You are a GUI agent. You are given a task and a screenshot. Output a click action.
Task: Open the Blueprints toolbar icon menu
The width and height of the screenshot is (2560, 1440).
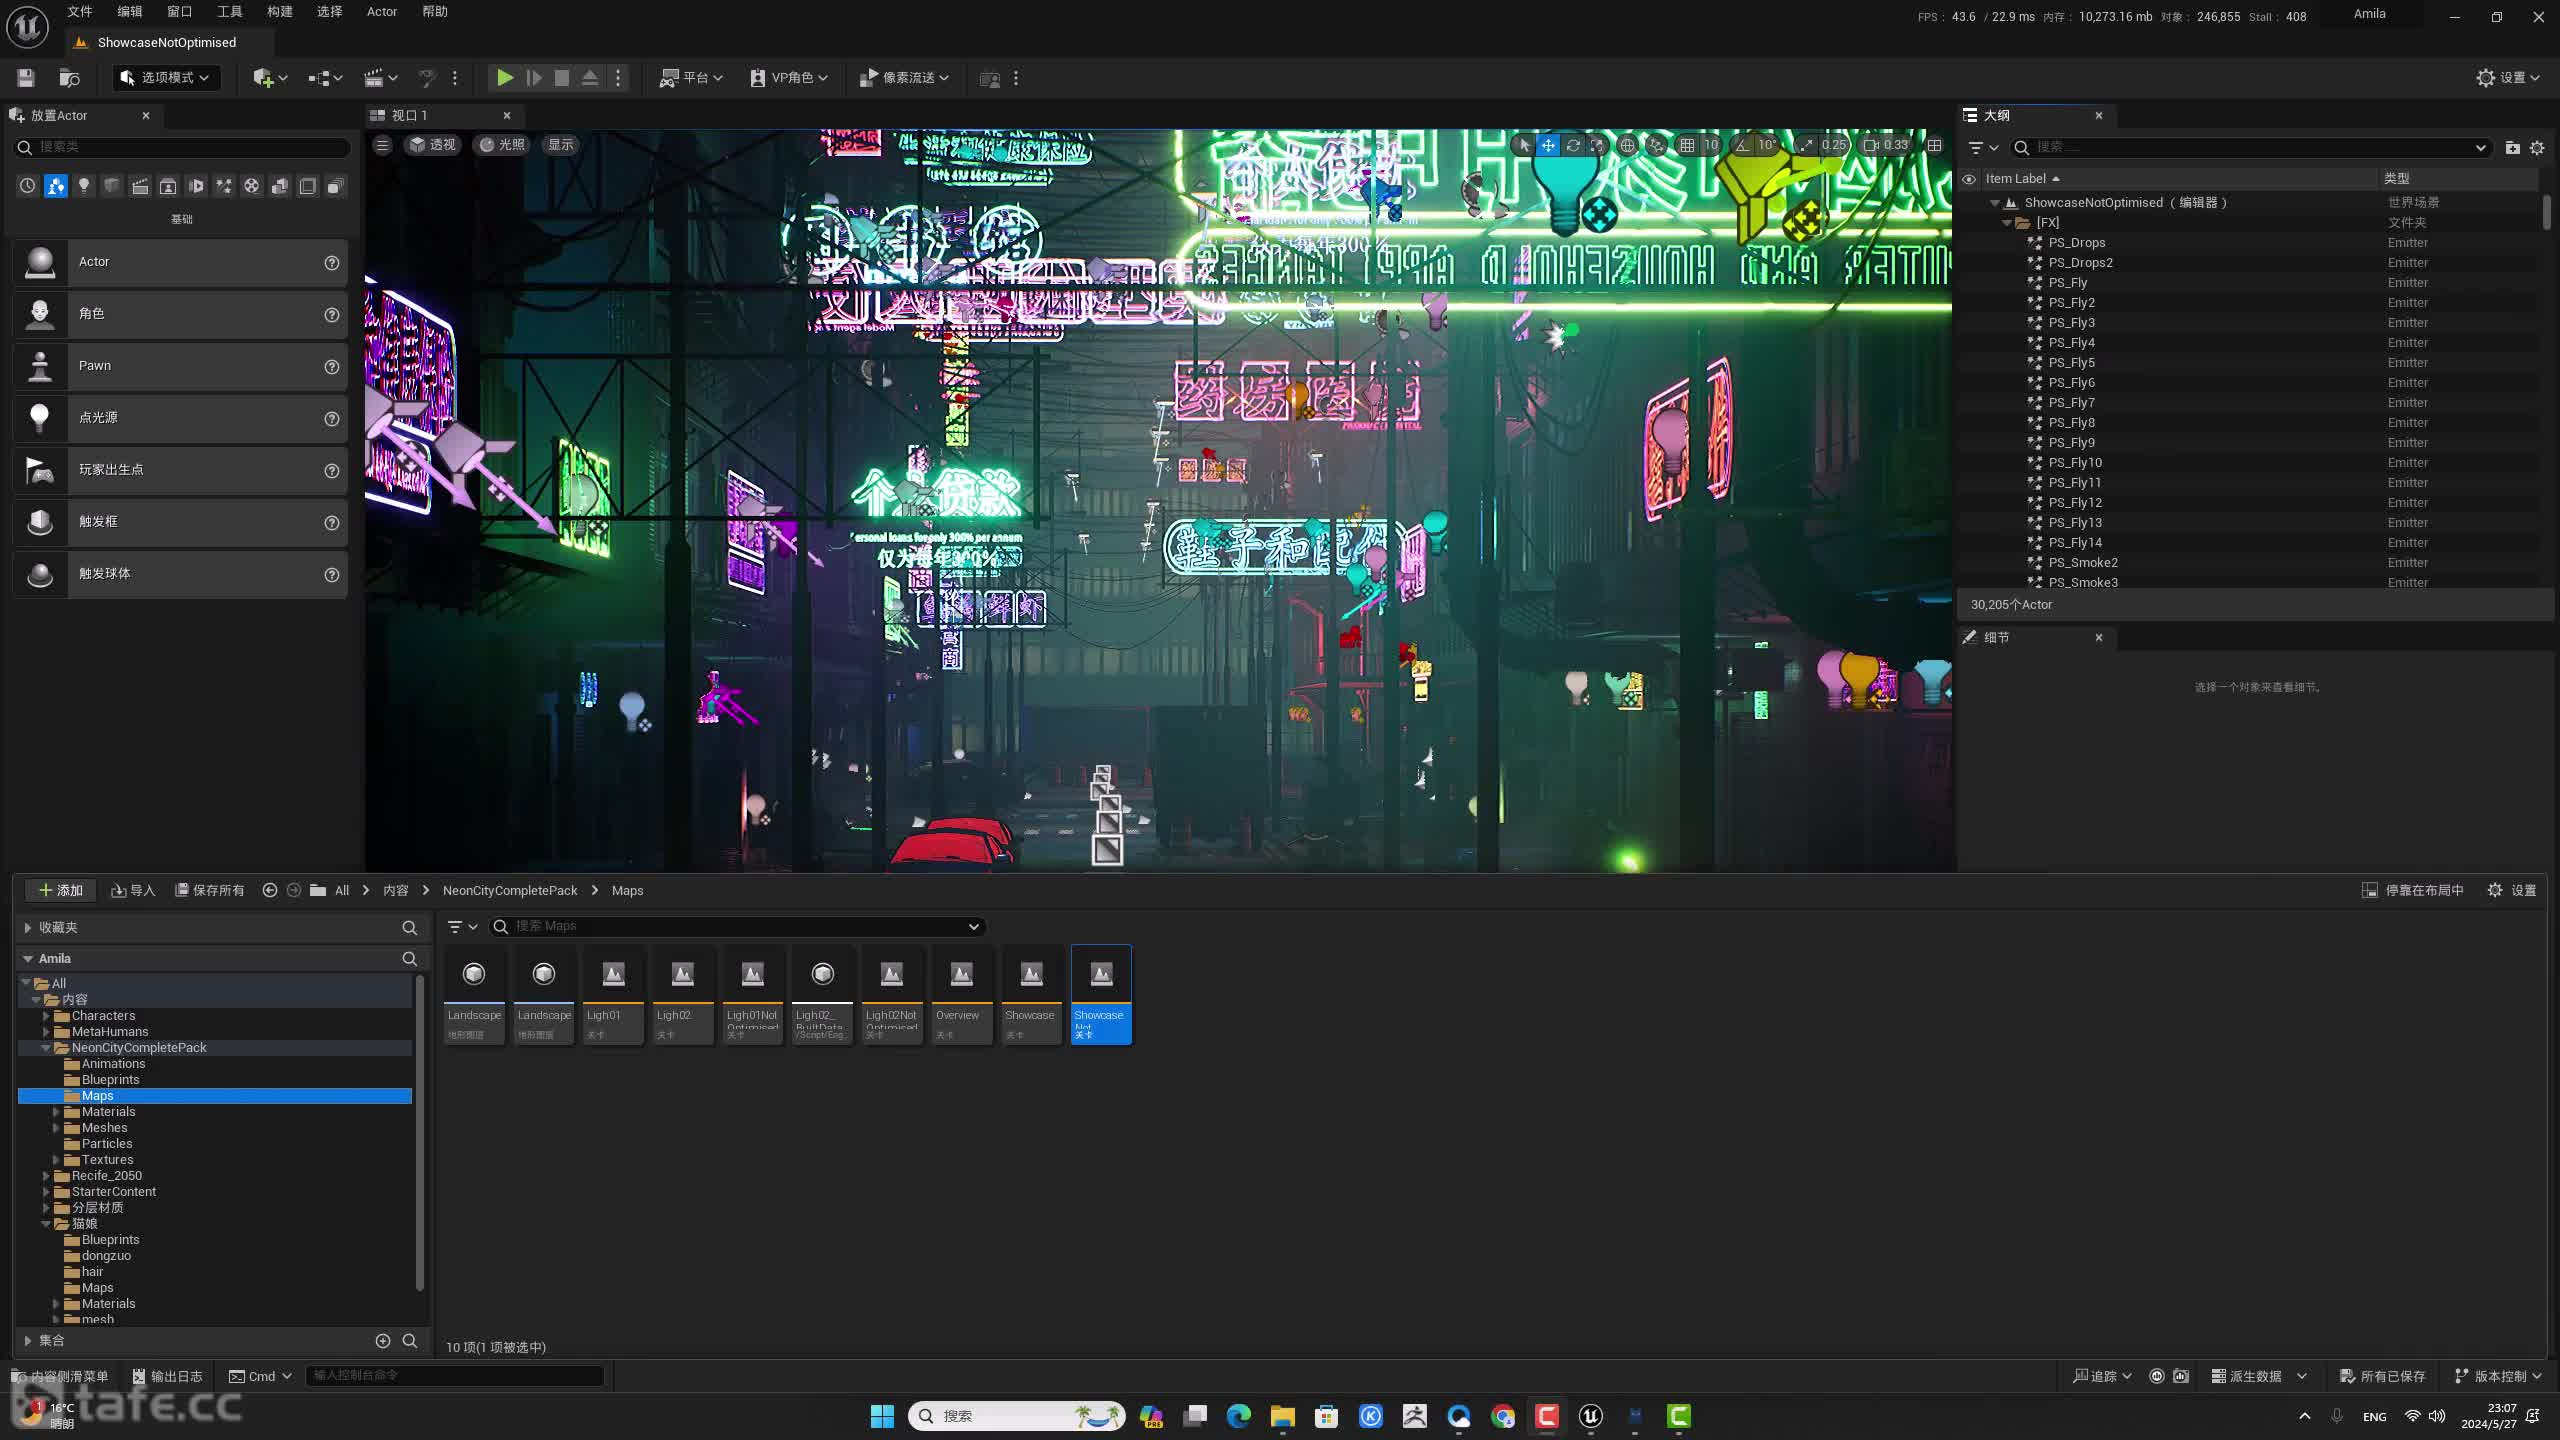click(325, 78)
